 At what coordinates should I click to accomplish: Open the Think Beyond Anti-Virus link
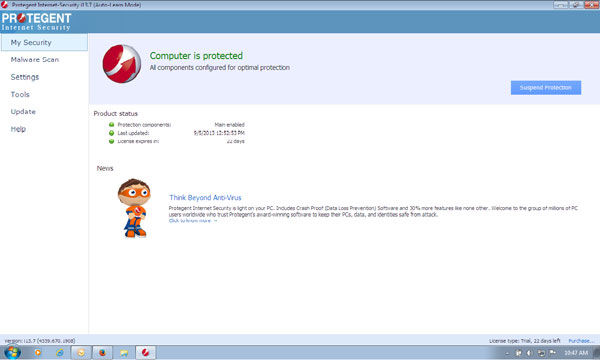coord(205,198)
